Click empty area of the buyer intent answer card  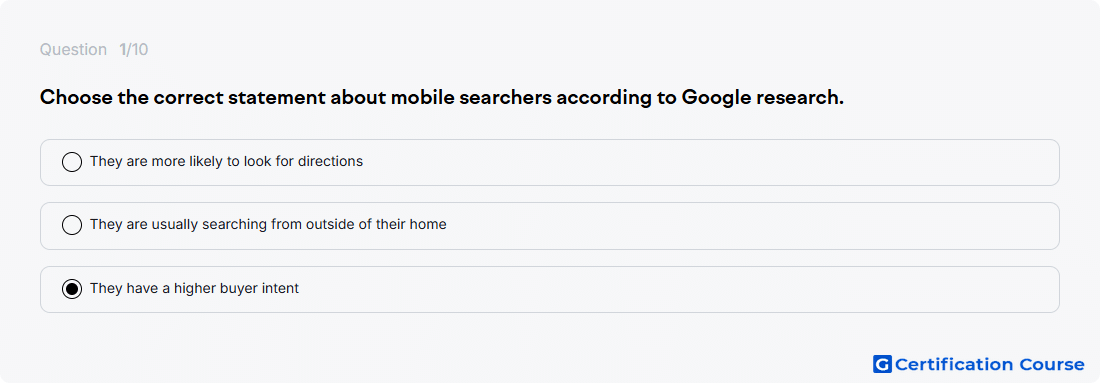[x=666, y=289]
